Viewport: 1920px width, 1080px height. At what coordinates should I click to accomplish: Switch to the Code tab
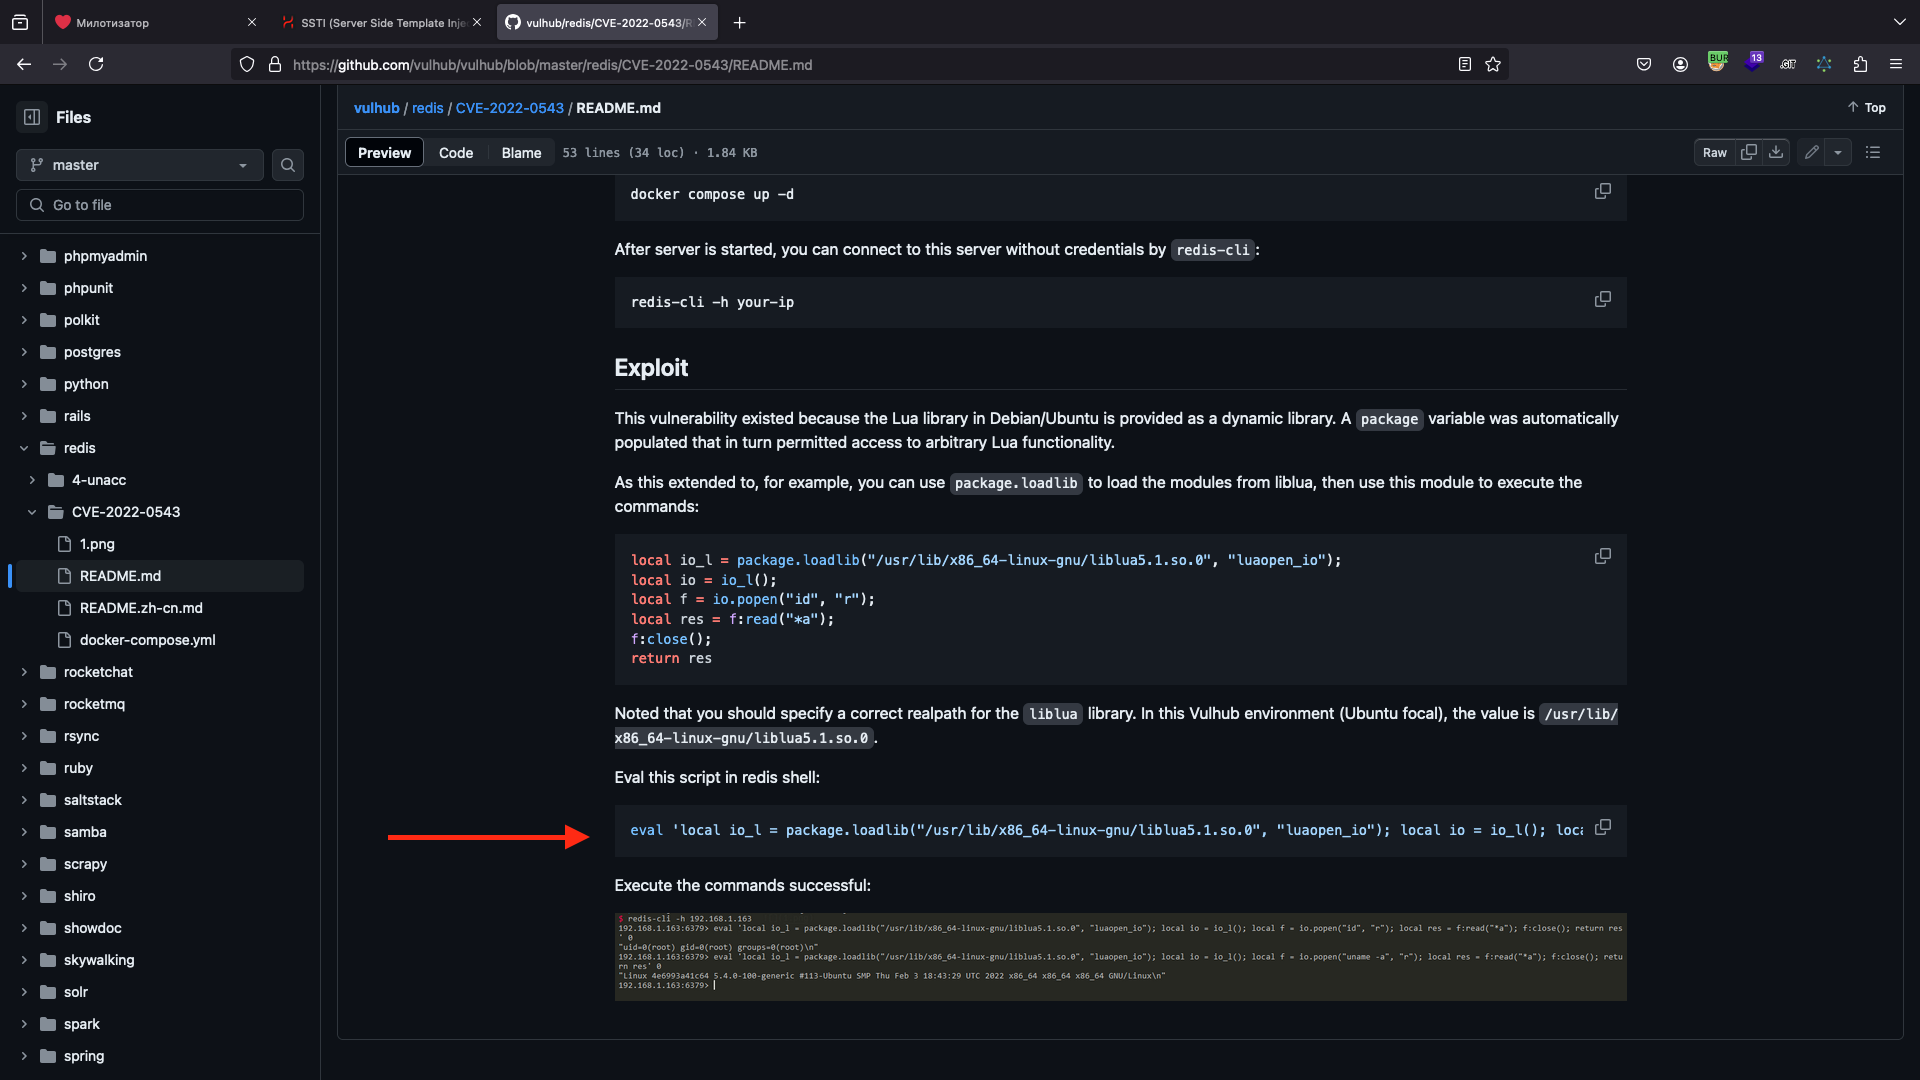456,153
